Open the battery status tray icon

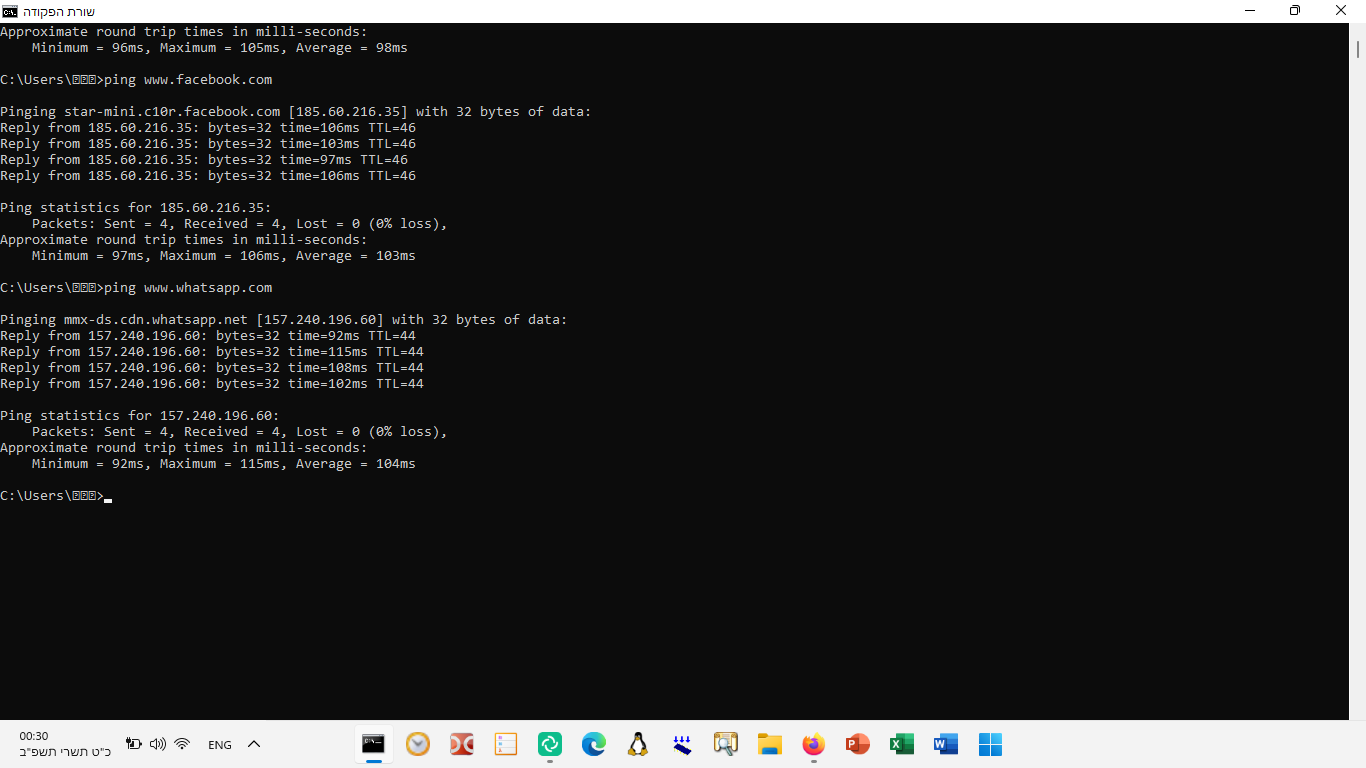click(134, 744)
